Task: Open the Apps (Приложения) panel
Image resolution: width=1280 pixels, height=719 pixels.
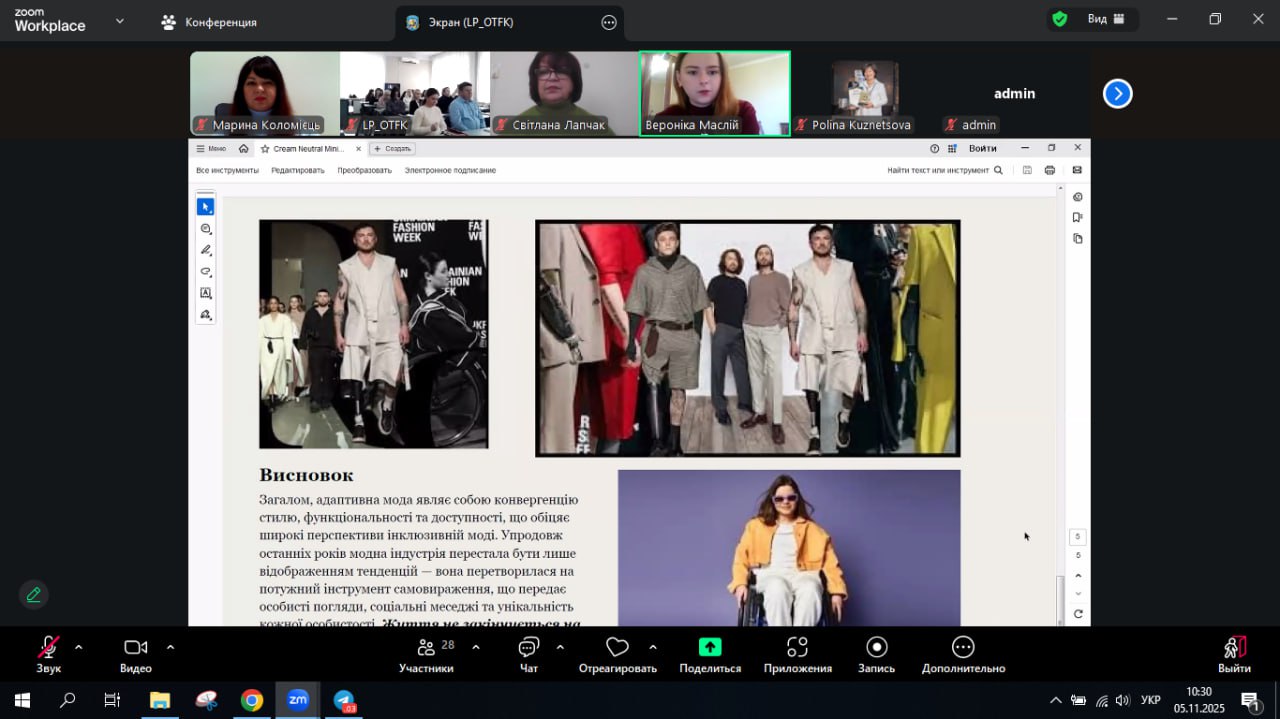Action: [797, 655]
